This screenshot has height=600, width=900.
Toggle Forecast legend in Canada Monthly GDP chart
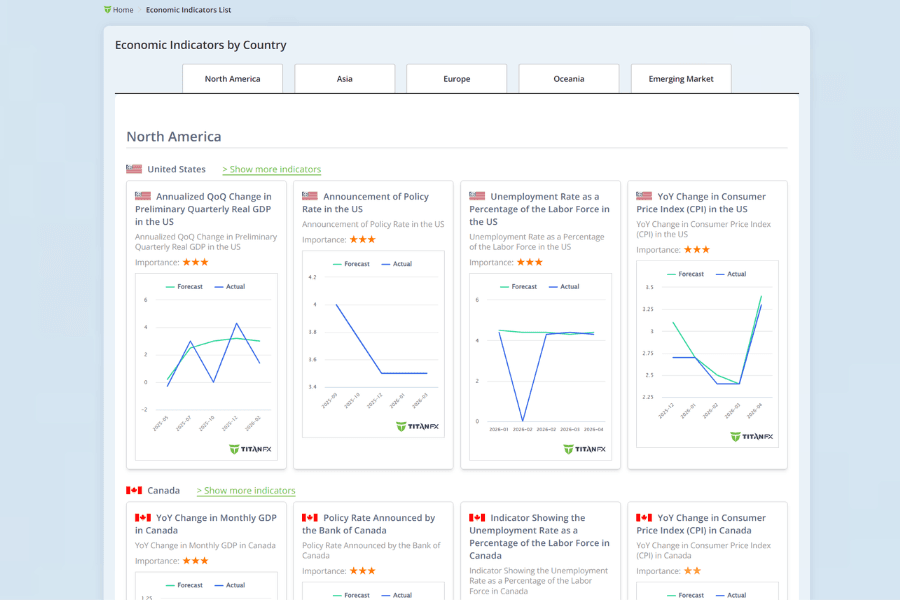(184, 585)
